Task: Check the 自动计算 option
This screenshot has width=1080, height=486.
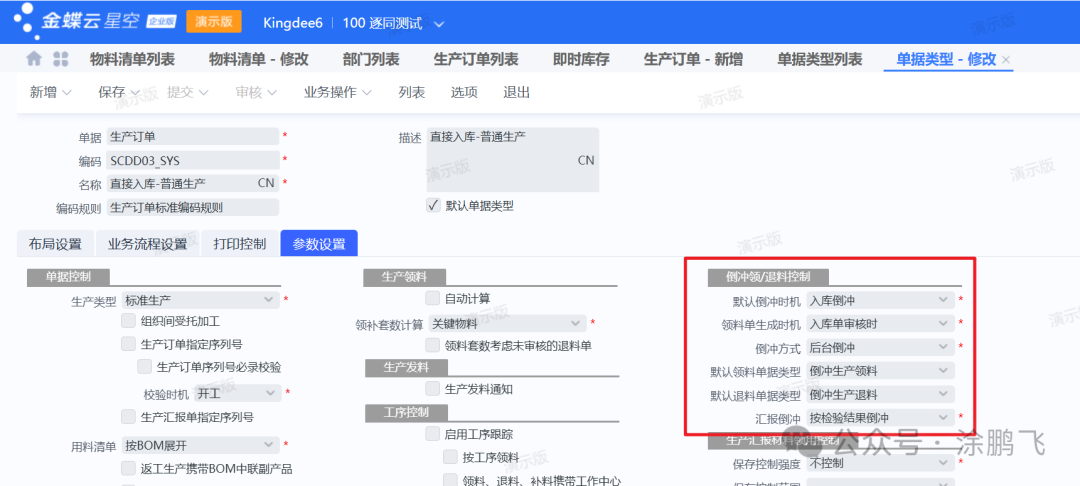Action: (x=433, y=298)
